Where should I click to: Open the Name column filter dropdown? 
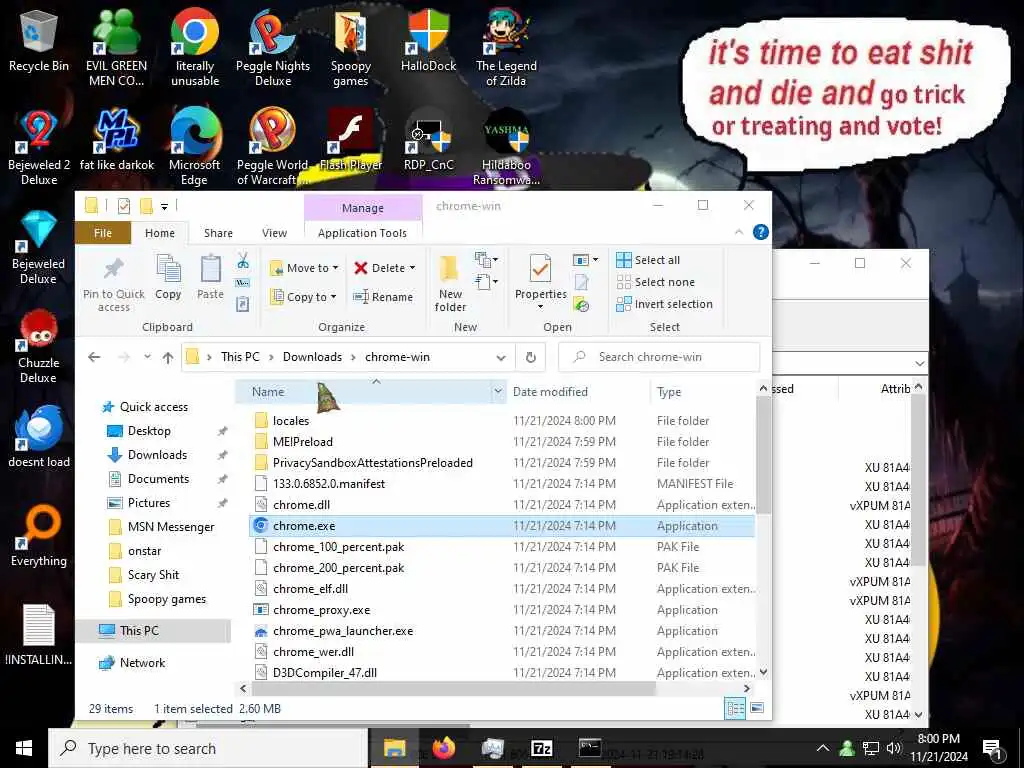(x=498, y=392)
